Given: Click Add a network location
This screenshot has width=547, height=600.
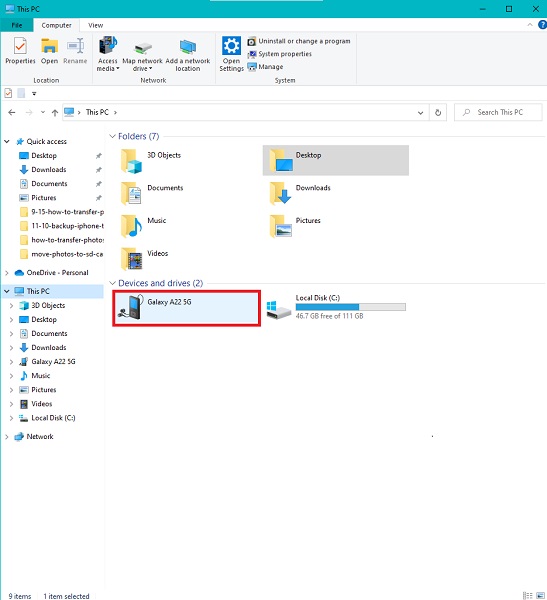Looking at the screenshot, I should click(188, 54).
